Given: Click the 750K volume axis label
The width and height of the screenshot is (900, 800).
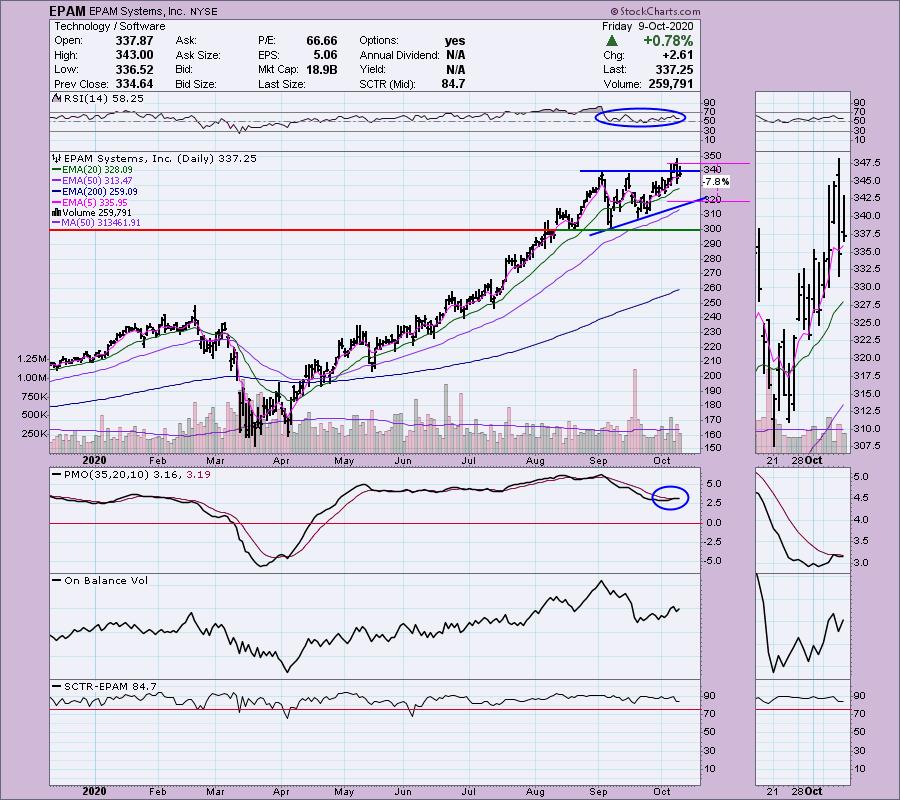Looking at the screenshot, I should click(34, 397).
